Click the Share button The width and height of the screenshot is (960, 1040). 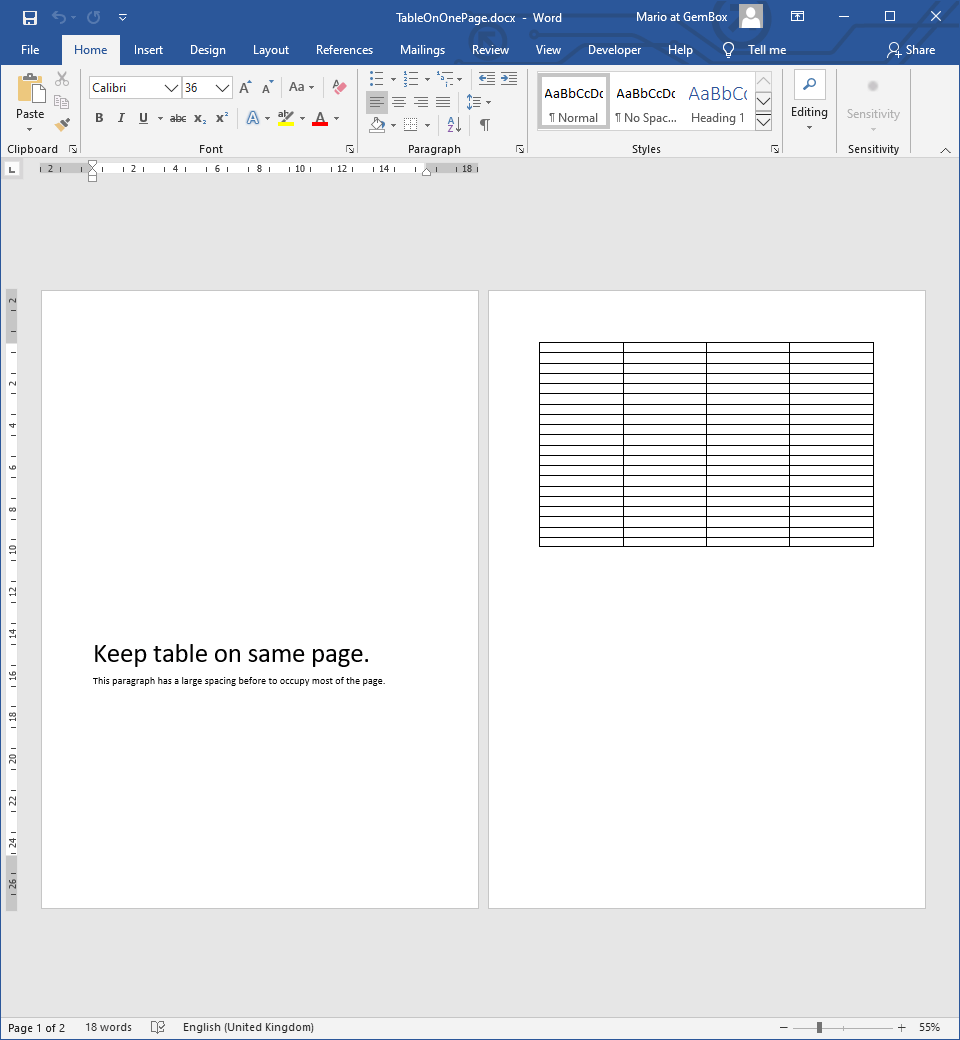click(911, 50)
